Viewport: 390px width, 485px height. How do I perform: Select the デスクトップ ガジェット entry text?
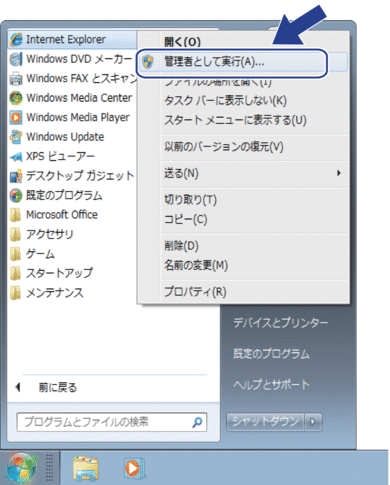click(x=80, y=176)
